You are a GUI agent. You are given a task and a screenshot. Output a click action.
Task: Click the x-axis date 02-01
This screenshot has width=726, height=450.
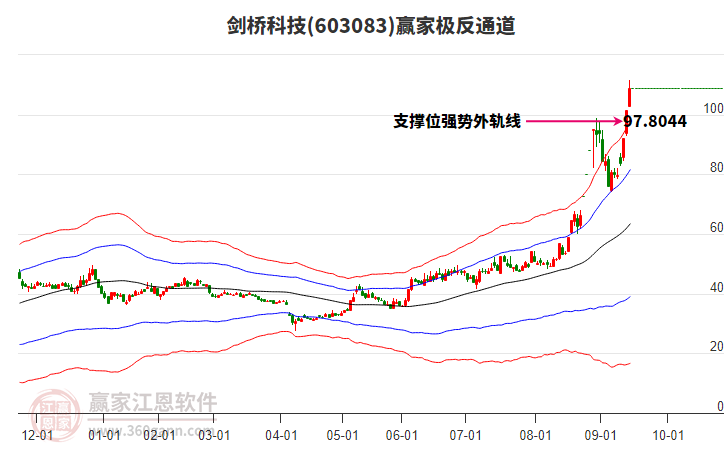[x=159, y=436]
